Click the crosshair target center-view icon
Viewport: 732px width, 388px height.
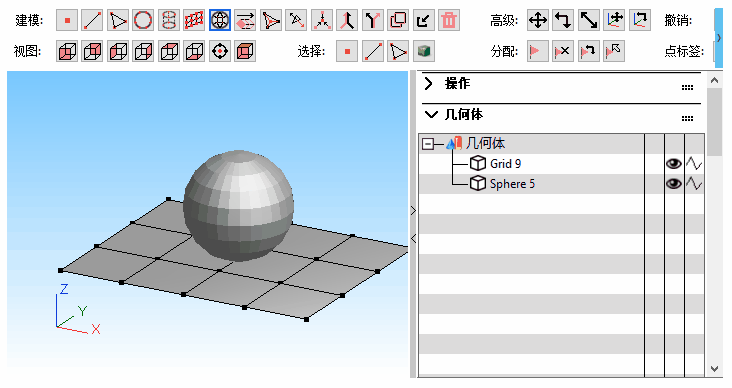[x=220, y=51]
